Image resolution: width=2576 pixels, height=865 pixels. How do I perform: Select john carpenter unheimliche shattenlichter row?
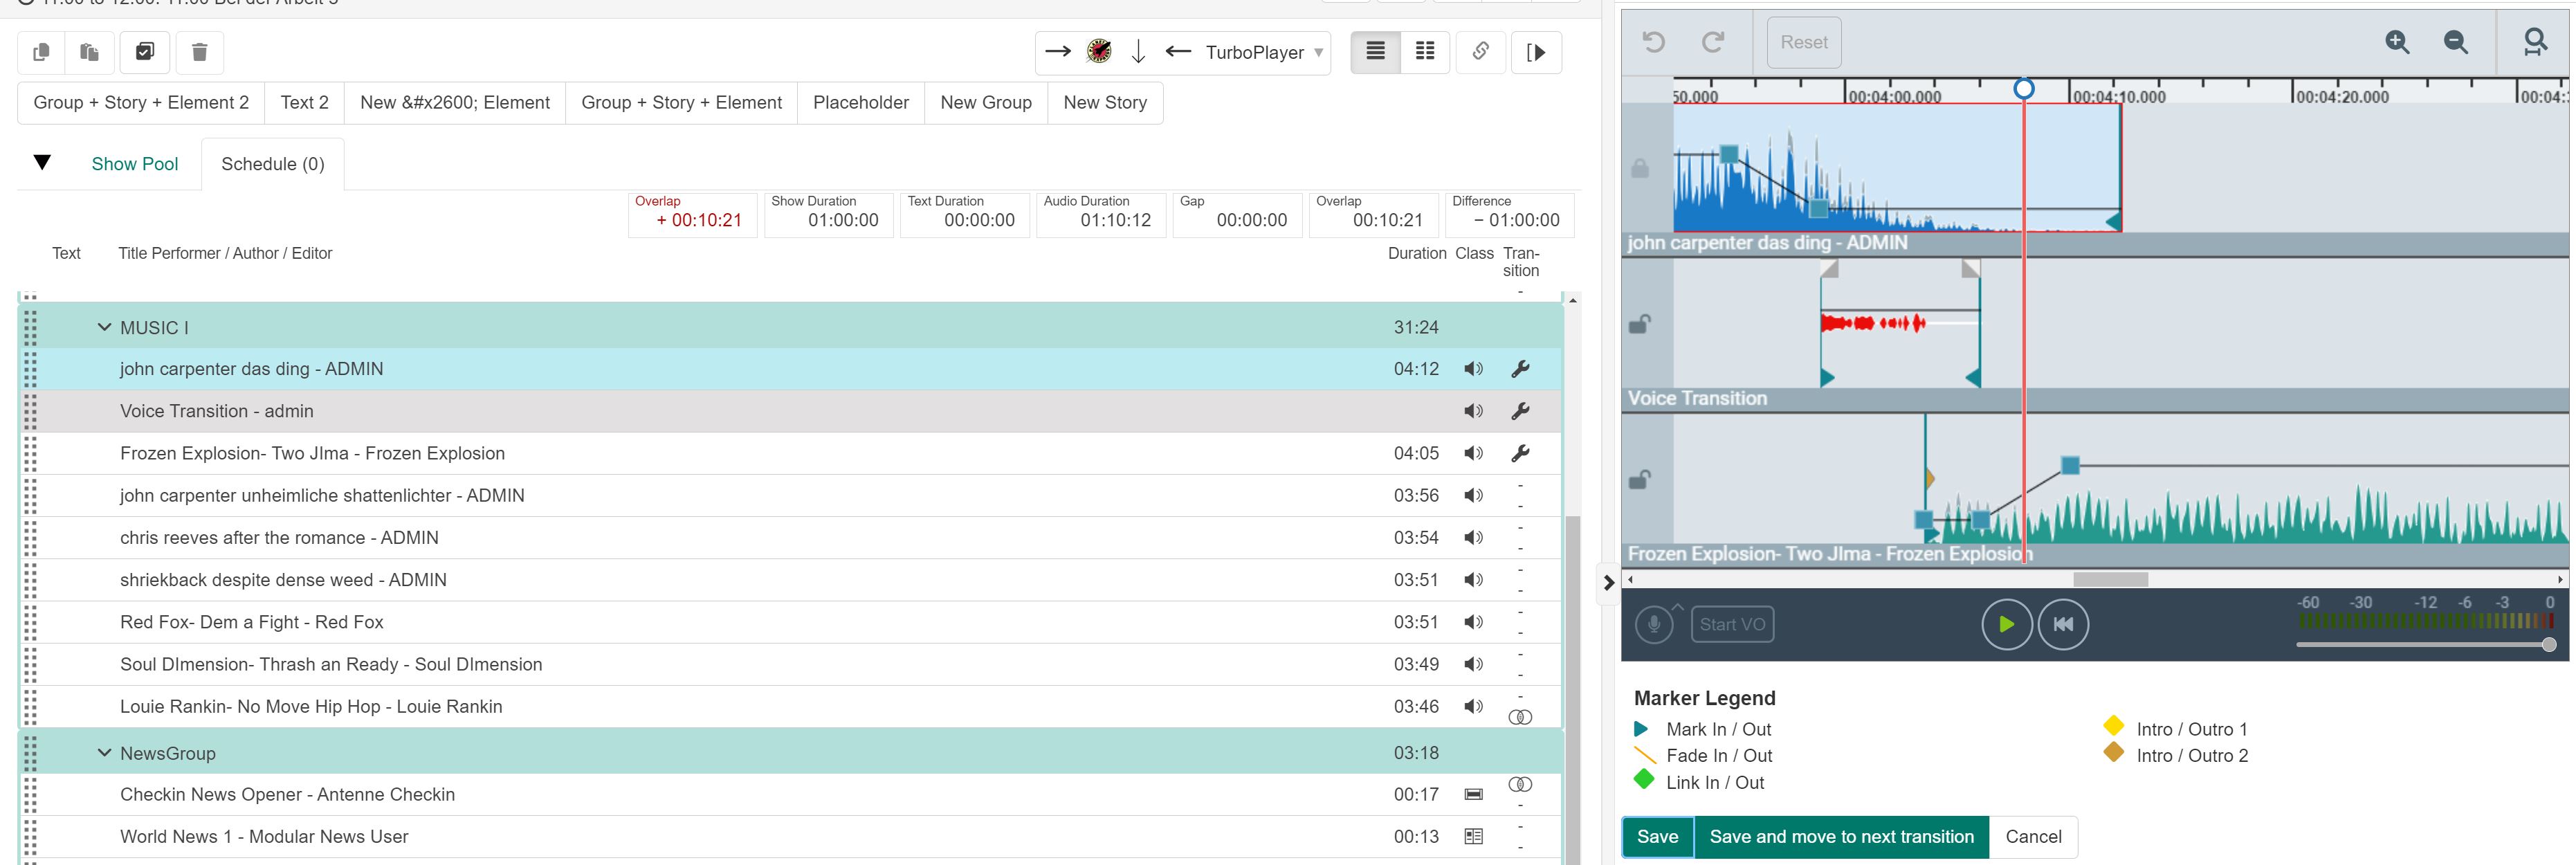tap(790, 495)
